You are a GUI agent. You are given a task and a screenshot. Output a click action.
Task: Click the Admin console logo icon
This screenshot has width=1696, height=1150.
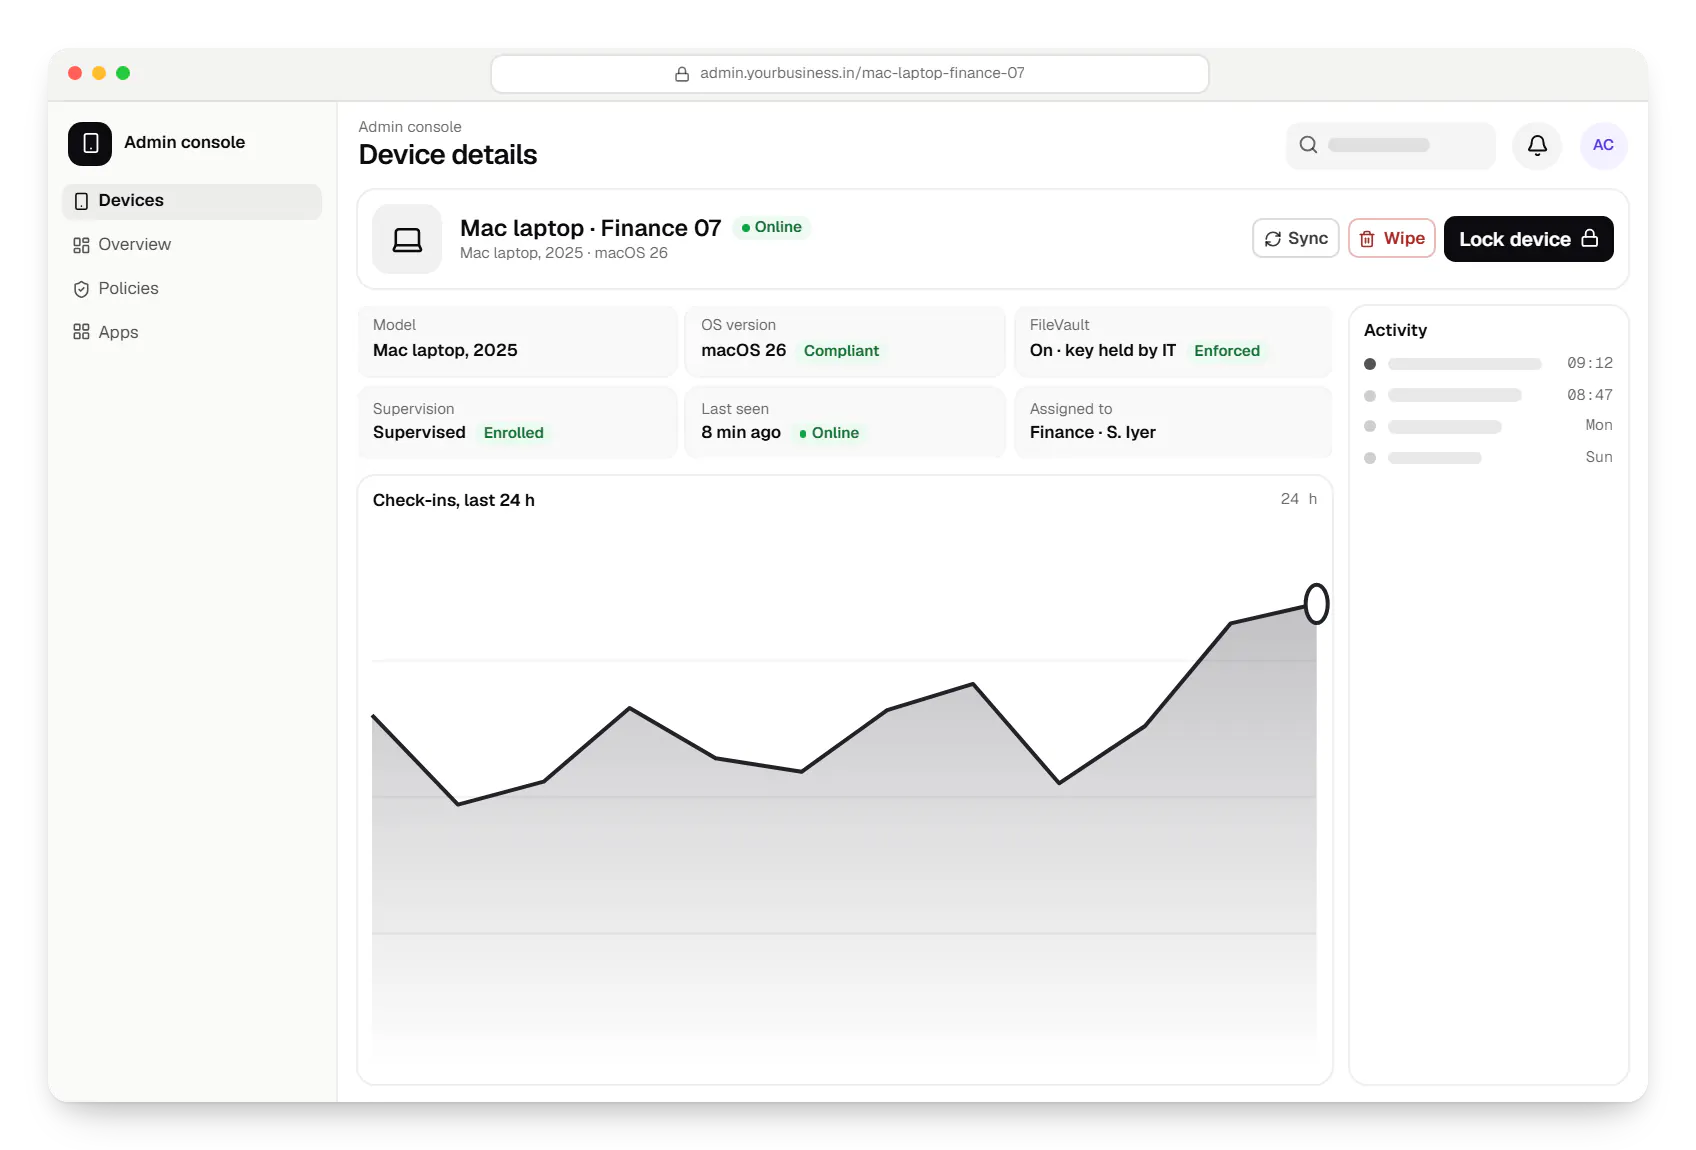point(90,143)
